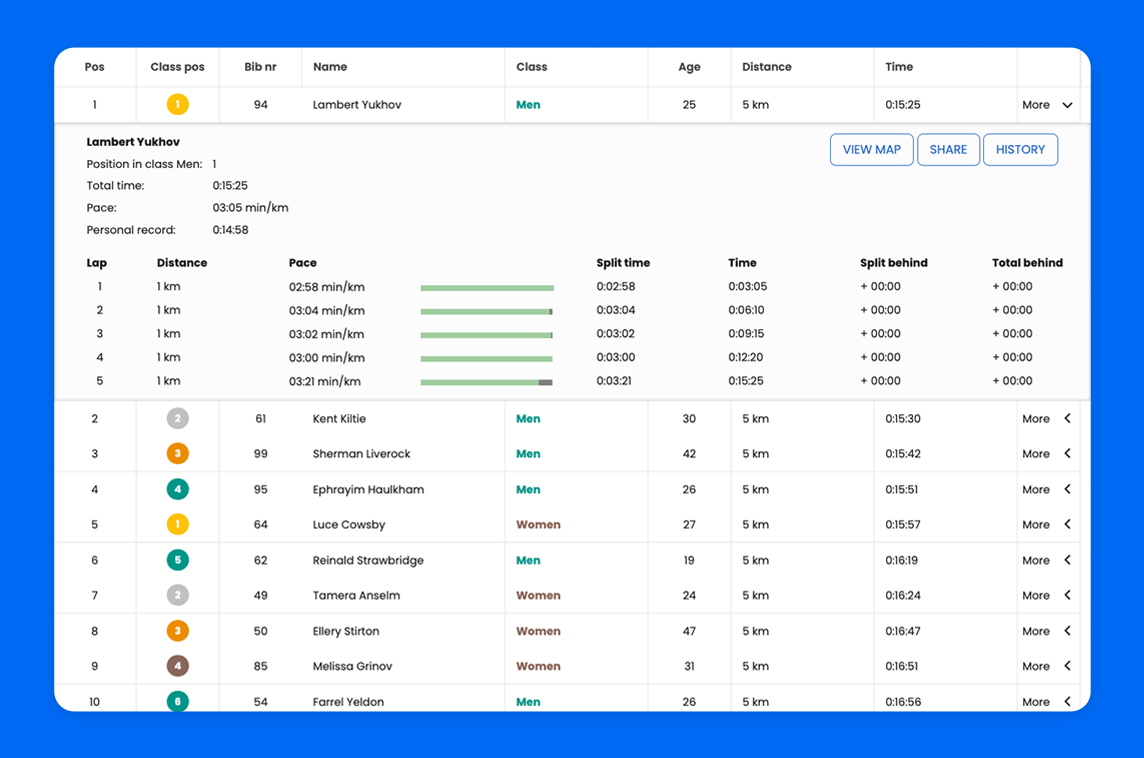Click Luce Cowsby's gold class position badge
Image resolution: width=1144 pixels, height=758 pixels.
pos(177,525)
